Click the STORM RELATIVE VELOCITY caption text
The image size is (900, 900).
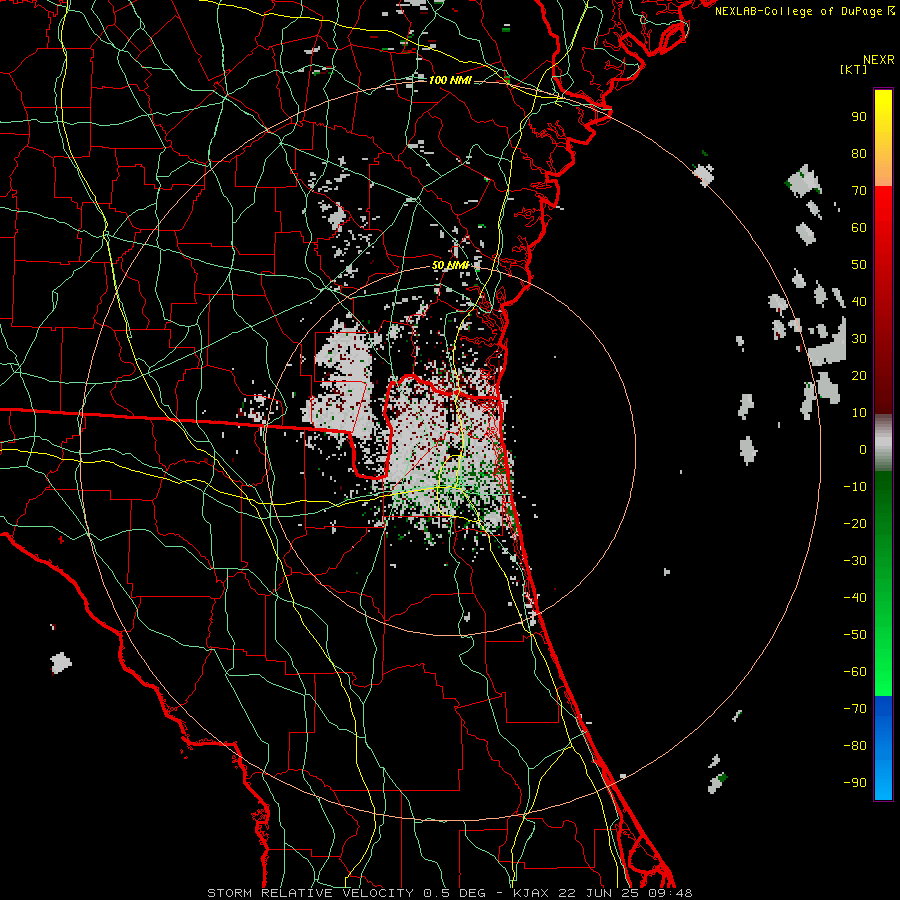[310, 893]
